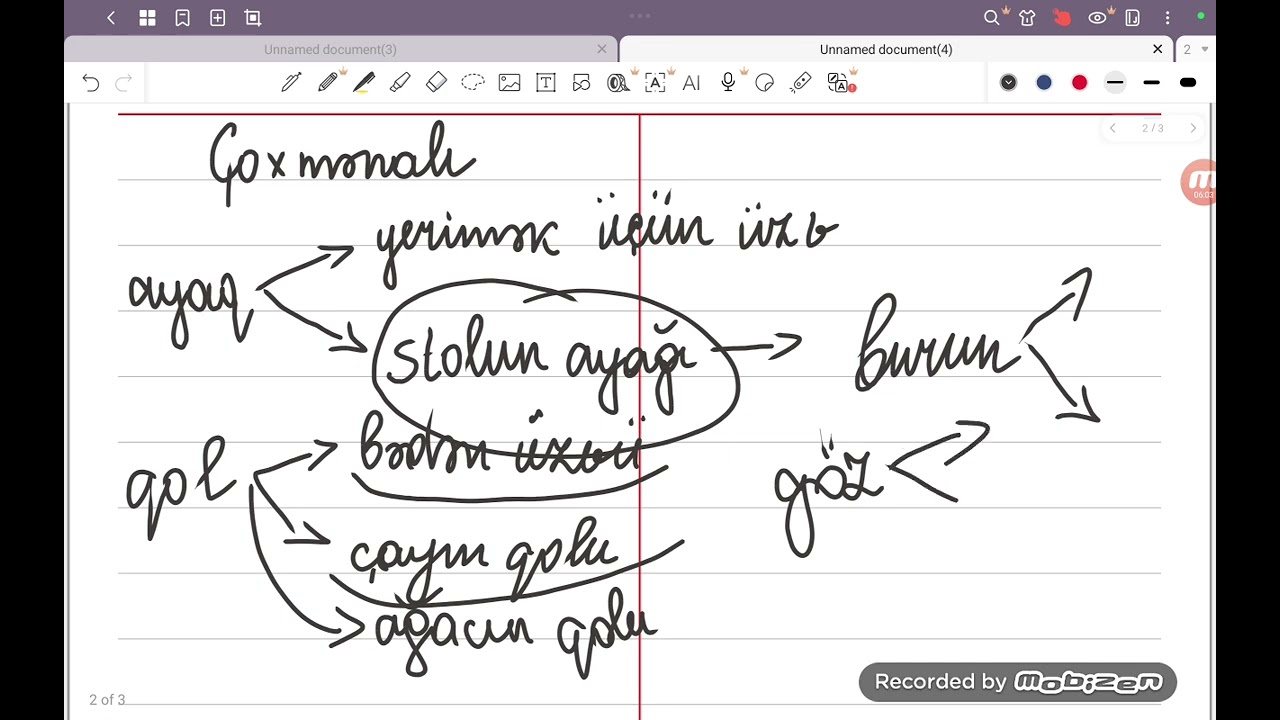Open the bookmarks icon in top bar
Image resolution: width=1280 pixels, height=720 pixels.
(x=182, y=18)
